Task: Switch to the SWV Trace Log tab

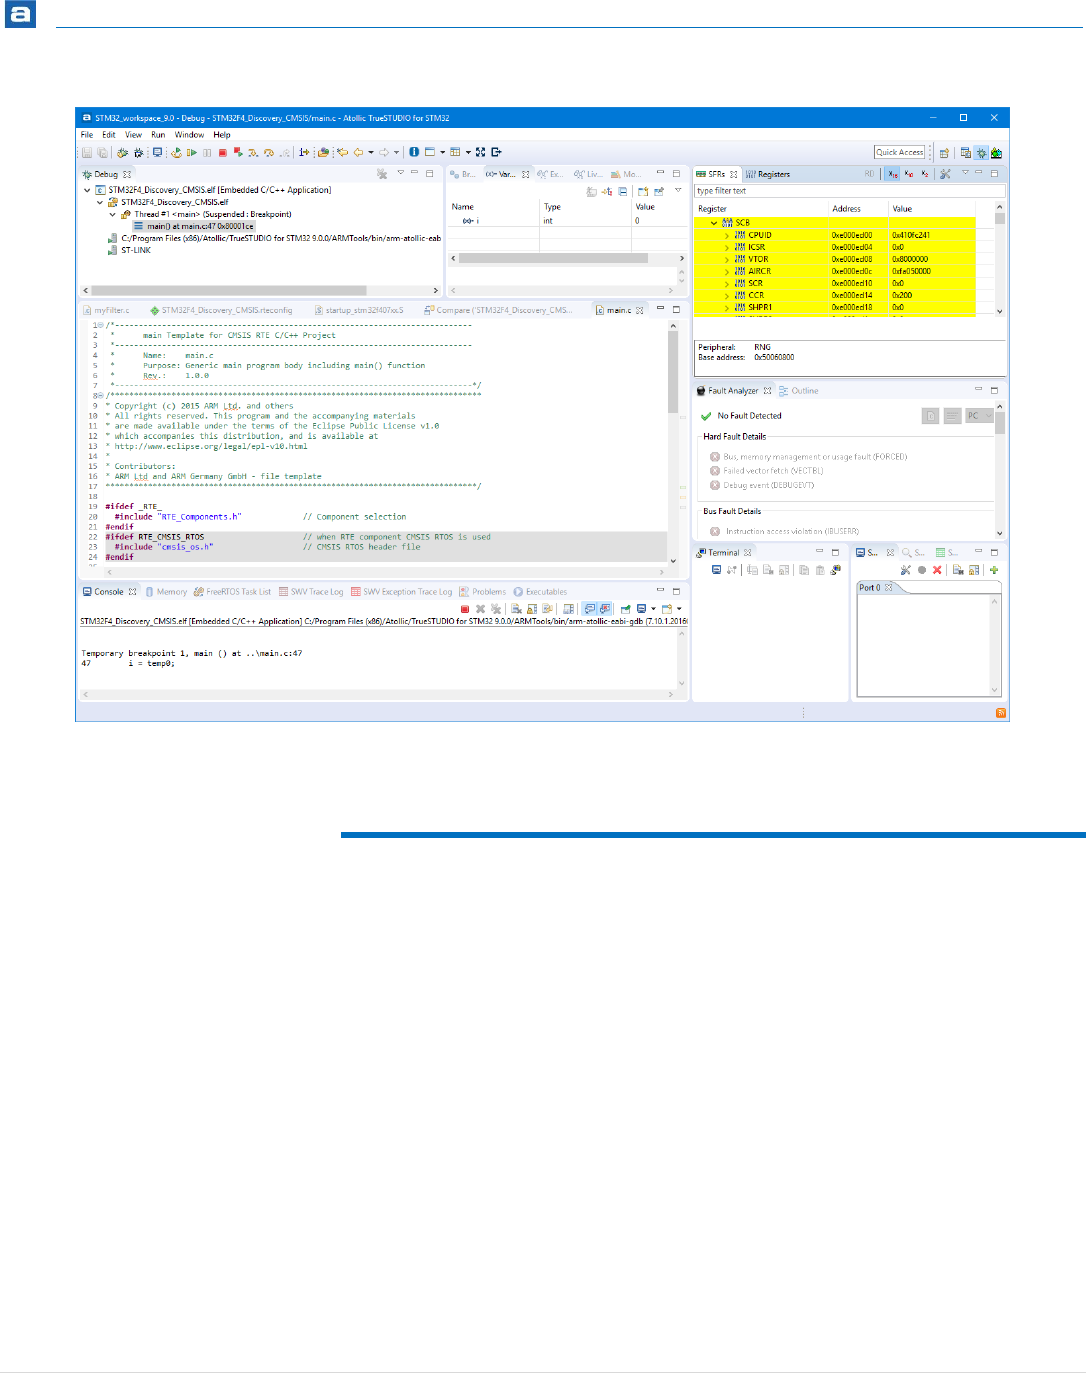Action: point(311,592)
